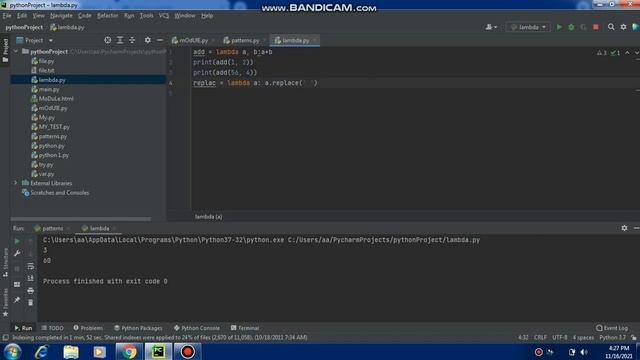Toggle tool window bars icon in status bar corner
The width and height of the screenshot is (640, 360).
point(5,338)
